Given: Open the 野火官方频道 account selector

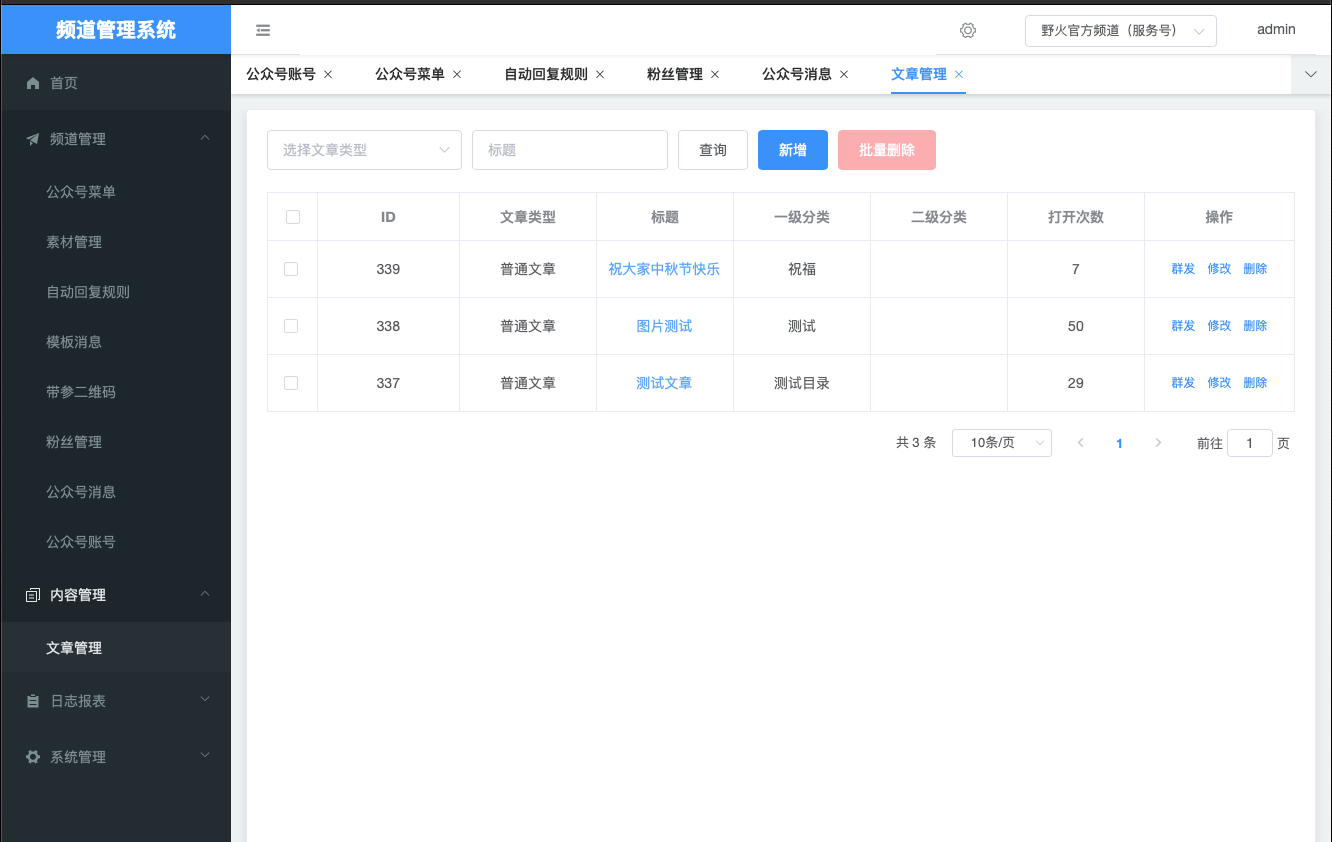Looking at the screenshot, I should (x=1120, y=31).
